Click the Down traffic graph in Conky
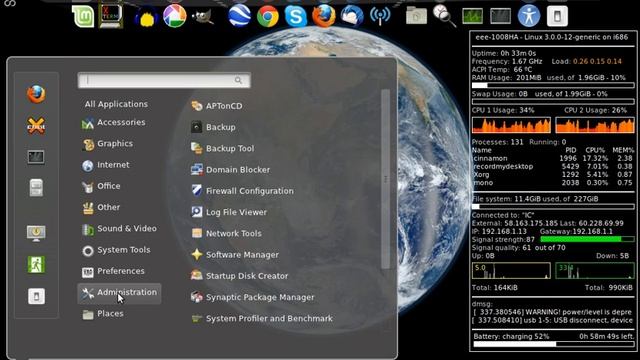 595,271
